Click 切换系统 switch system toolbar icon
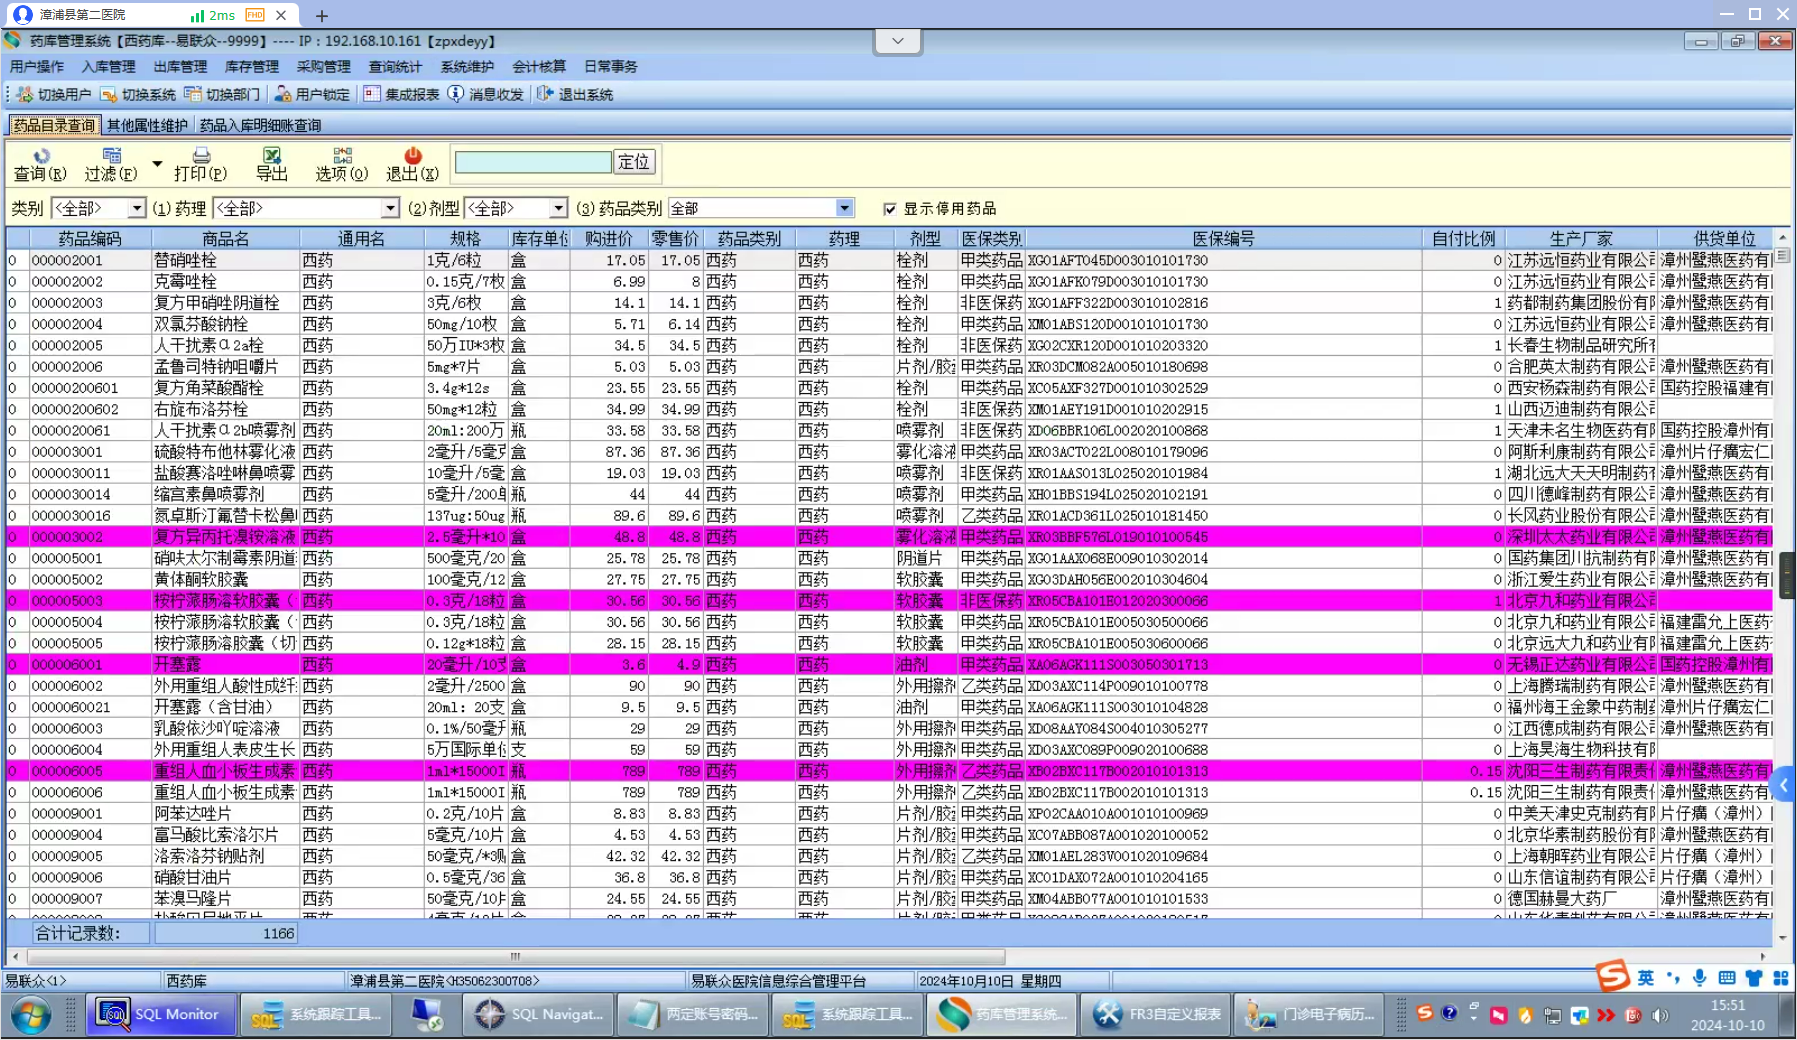The width and height of the screenshot is (1797, 1040). (x=138, y=94)
